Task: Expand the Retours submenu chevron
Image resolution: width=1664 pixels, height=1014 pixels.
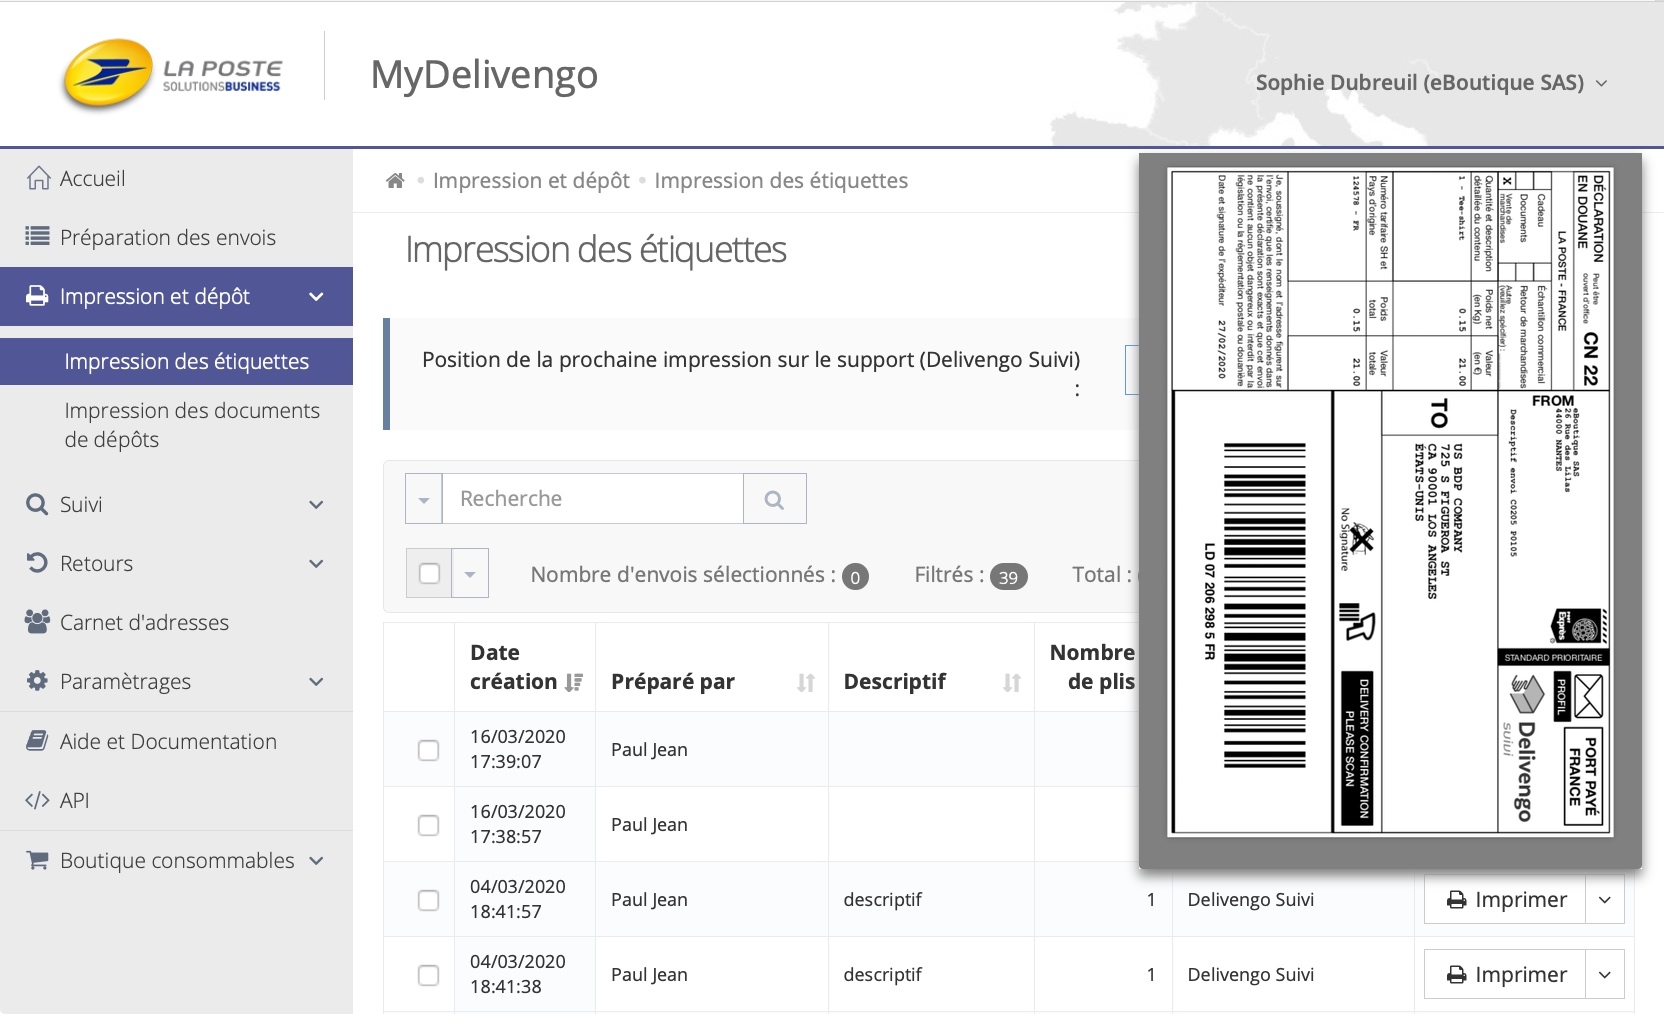Action: 316,564
